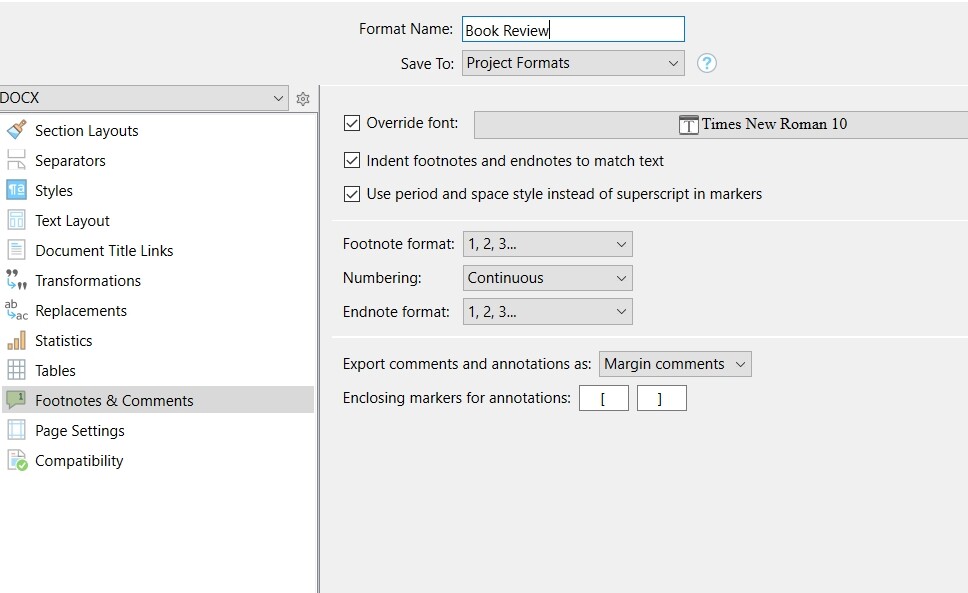The width and height of the screenshot is (968, 593).
Task: Click the Styles paragraph icon
Action: [x=16, y=190]
